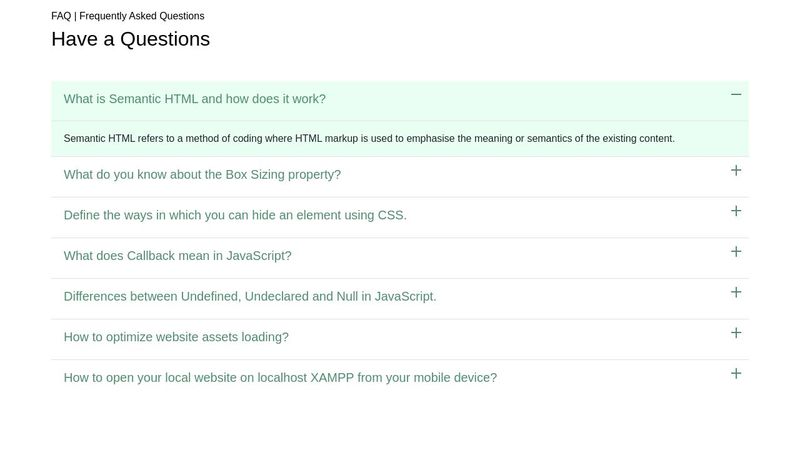Click plus icon for localhost XAMPP question

pos(736,373)
